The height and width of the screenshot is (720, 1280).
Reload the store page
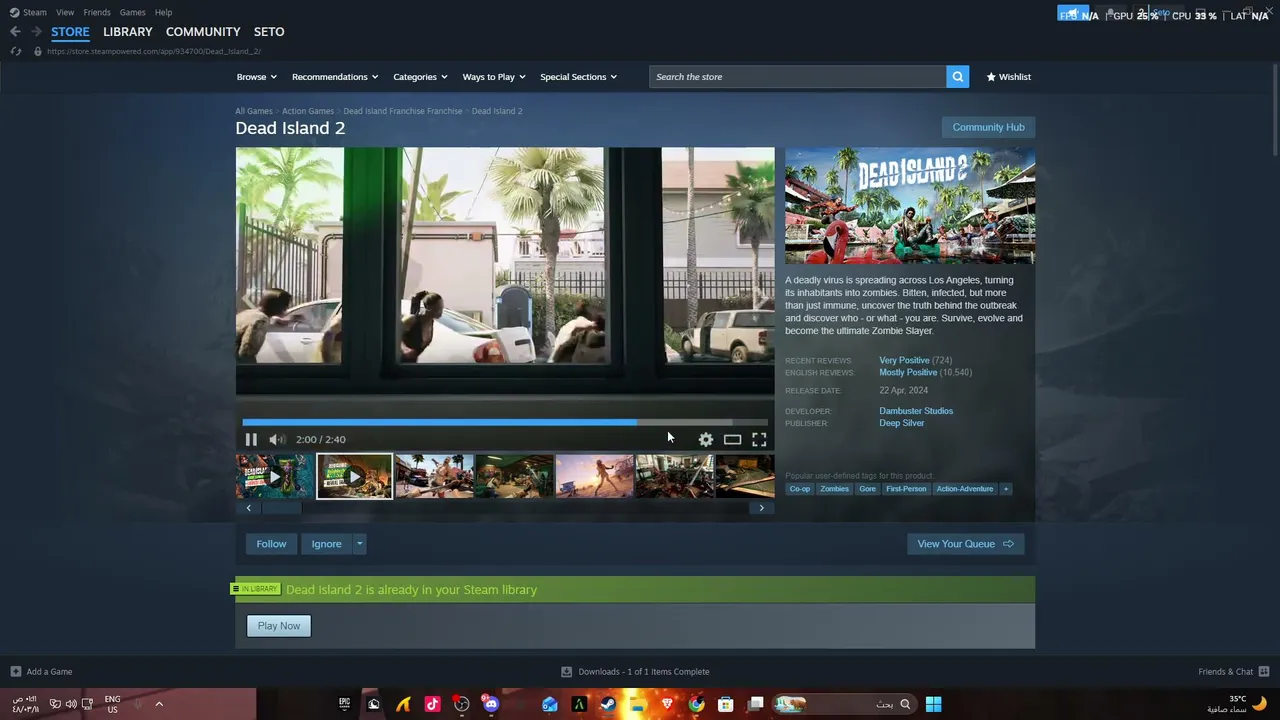16,51
